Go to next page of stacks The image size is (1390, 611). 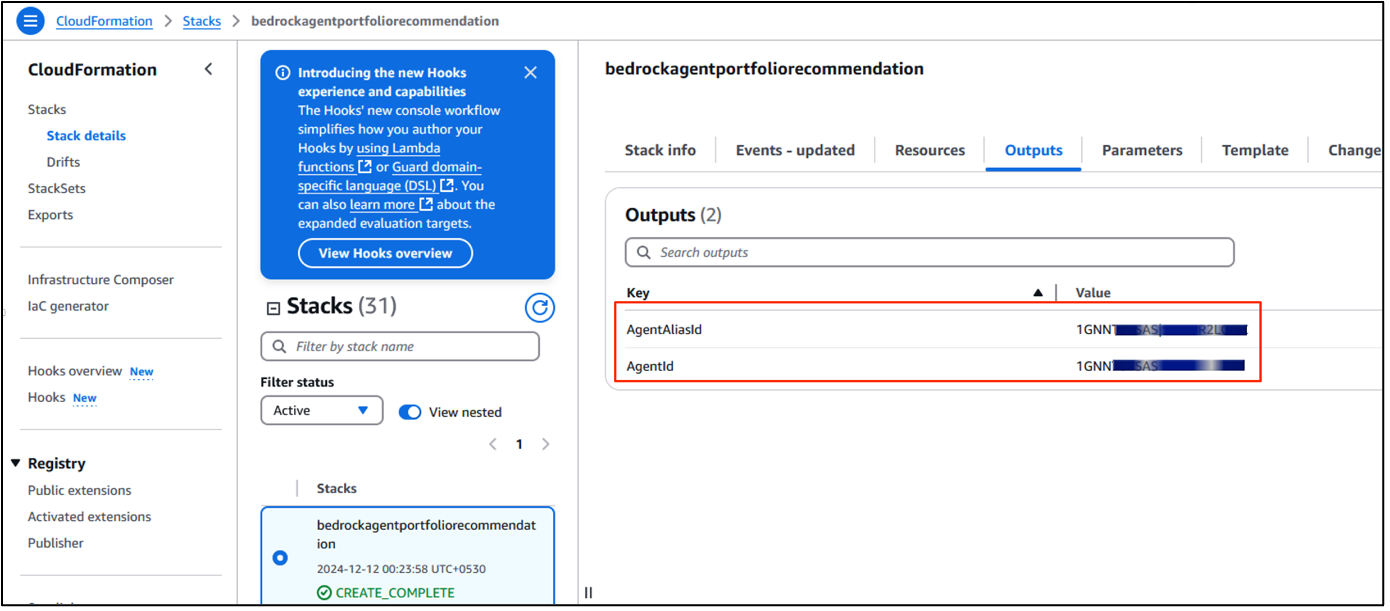(545, 444)
